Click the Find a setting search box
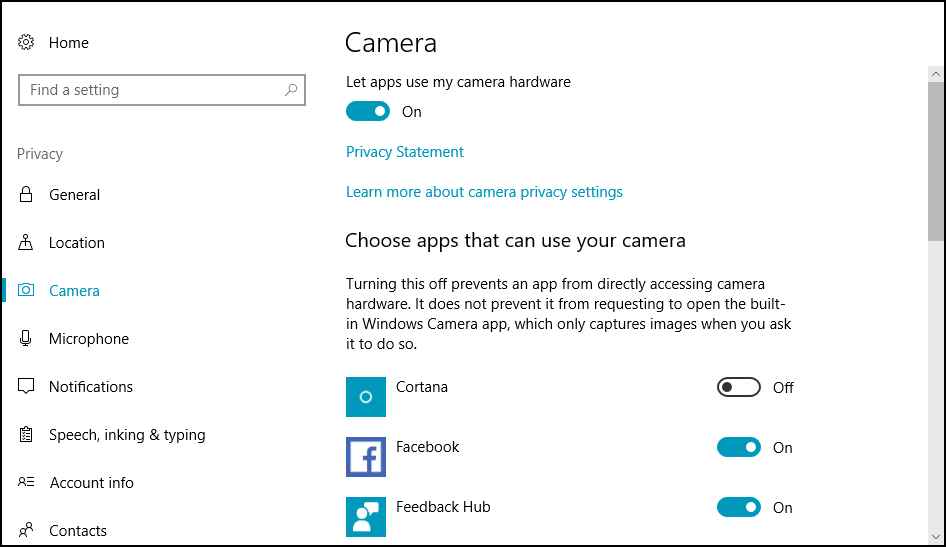This screenshot has width=946, height=547. 150,90
